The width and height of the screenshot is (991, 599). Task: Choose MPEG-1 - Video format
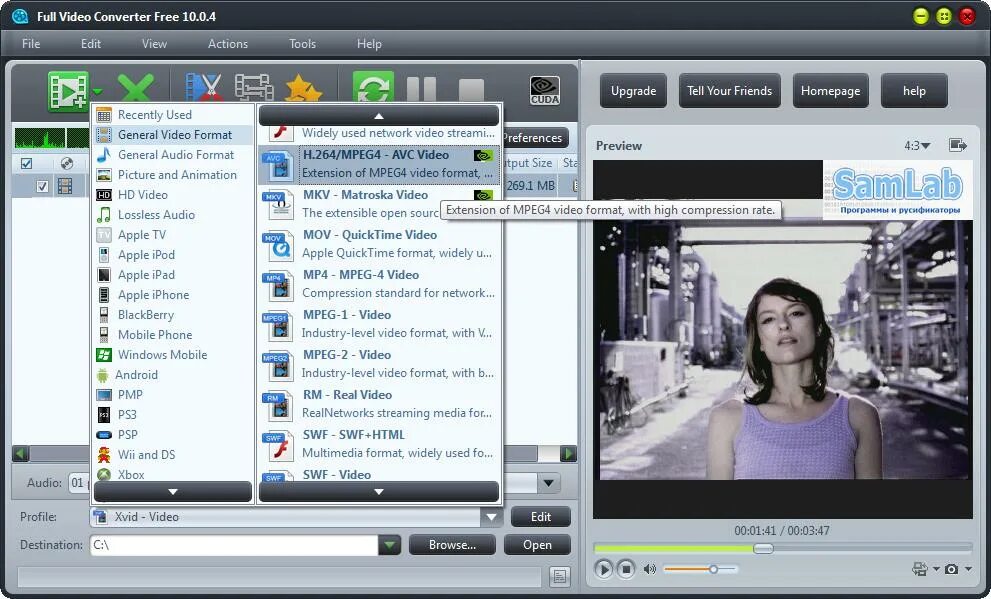click(379, 324)
